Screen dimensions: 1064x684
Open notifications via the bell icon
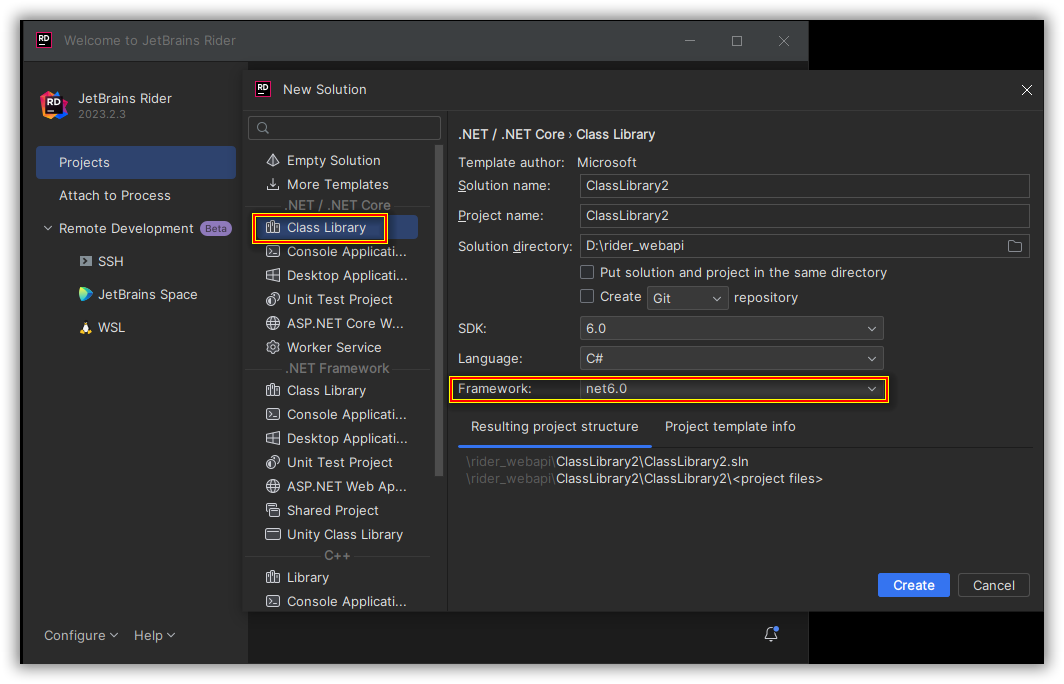[x=771, y=634]
